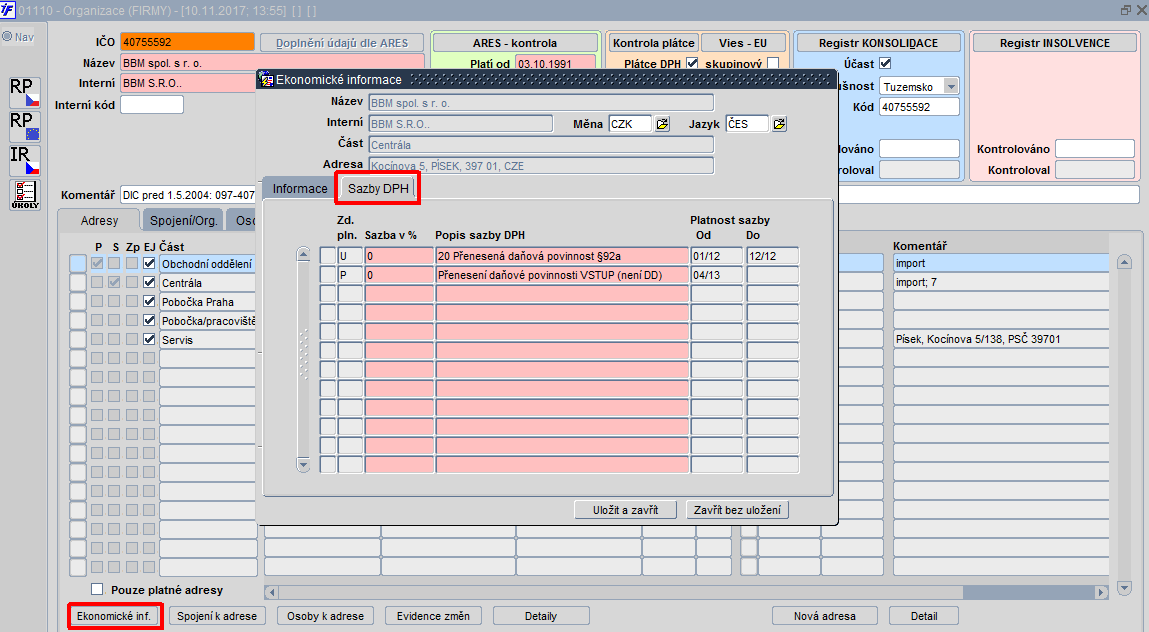1149x632 pixels.
Task: Click the Nav radio icon
Action: point(7,37)
